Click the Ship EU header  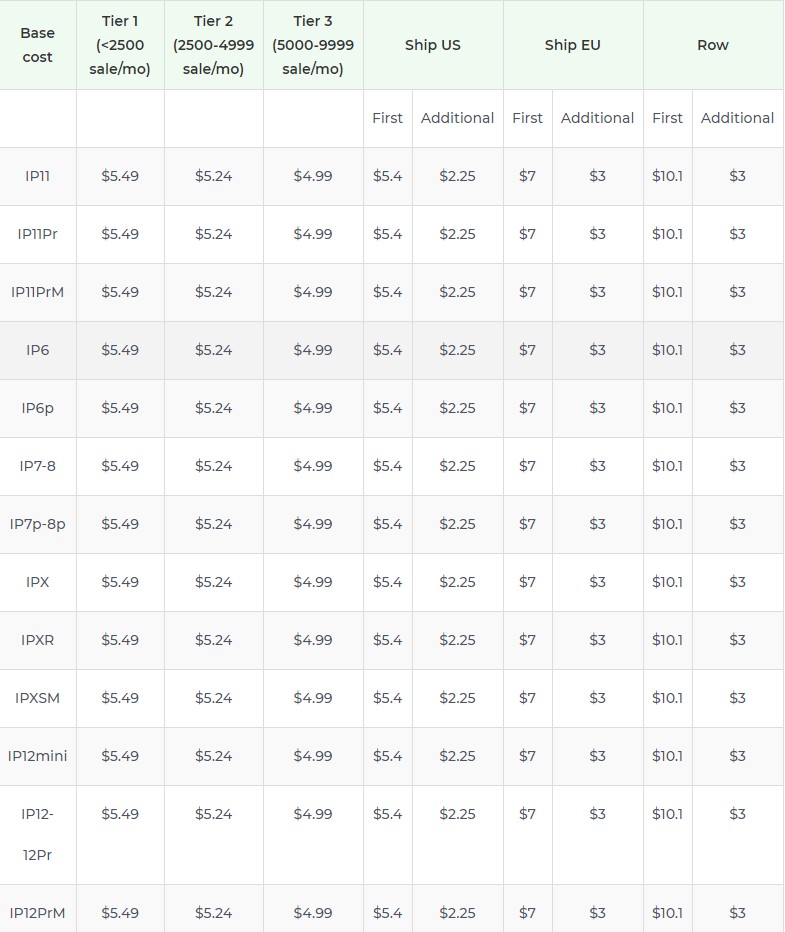573,45
